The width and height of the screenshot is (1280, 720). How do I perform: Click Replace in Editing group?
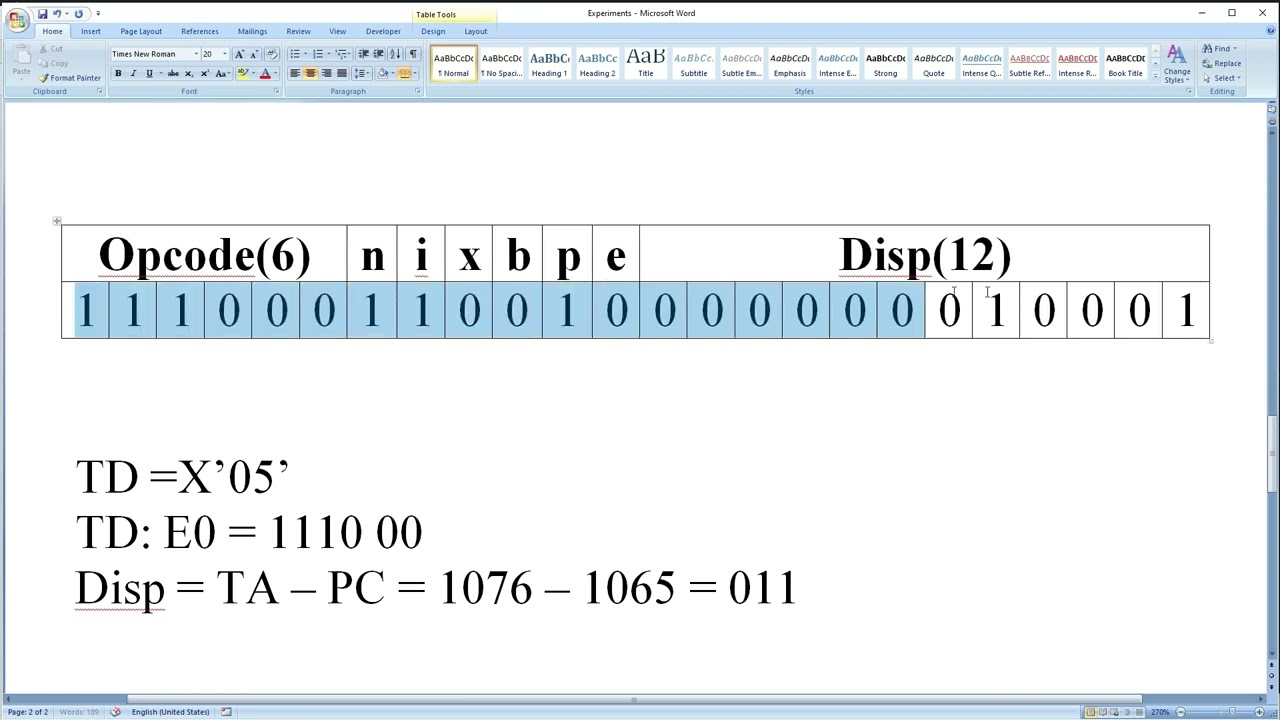(1222, 64)
